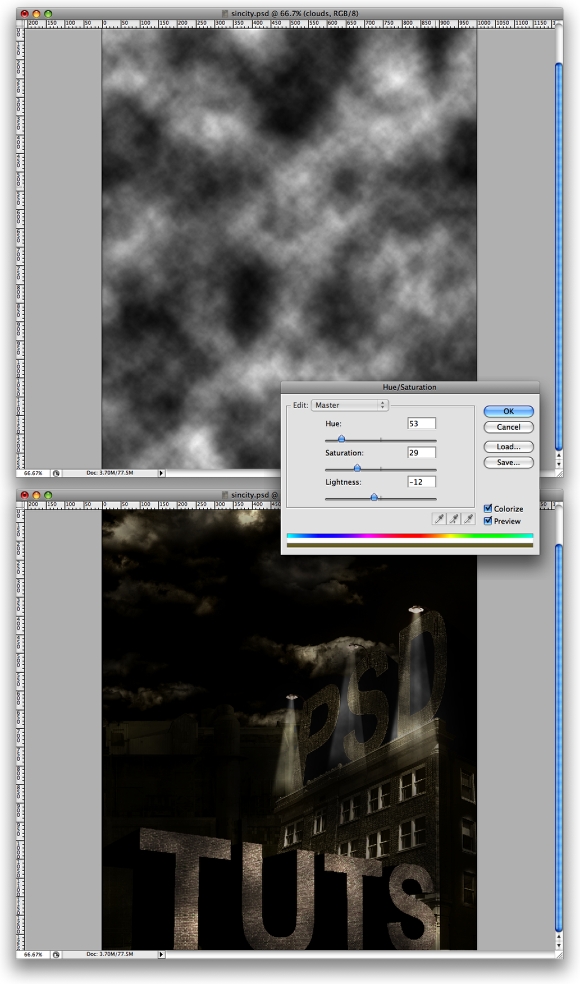This screenshot has width=580, height=984.
Task: Click the sincity.psd document icon in top title bar
Action: tap(225, 13)
